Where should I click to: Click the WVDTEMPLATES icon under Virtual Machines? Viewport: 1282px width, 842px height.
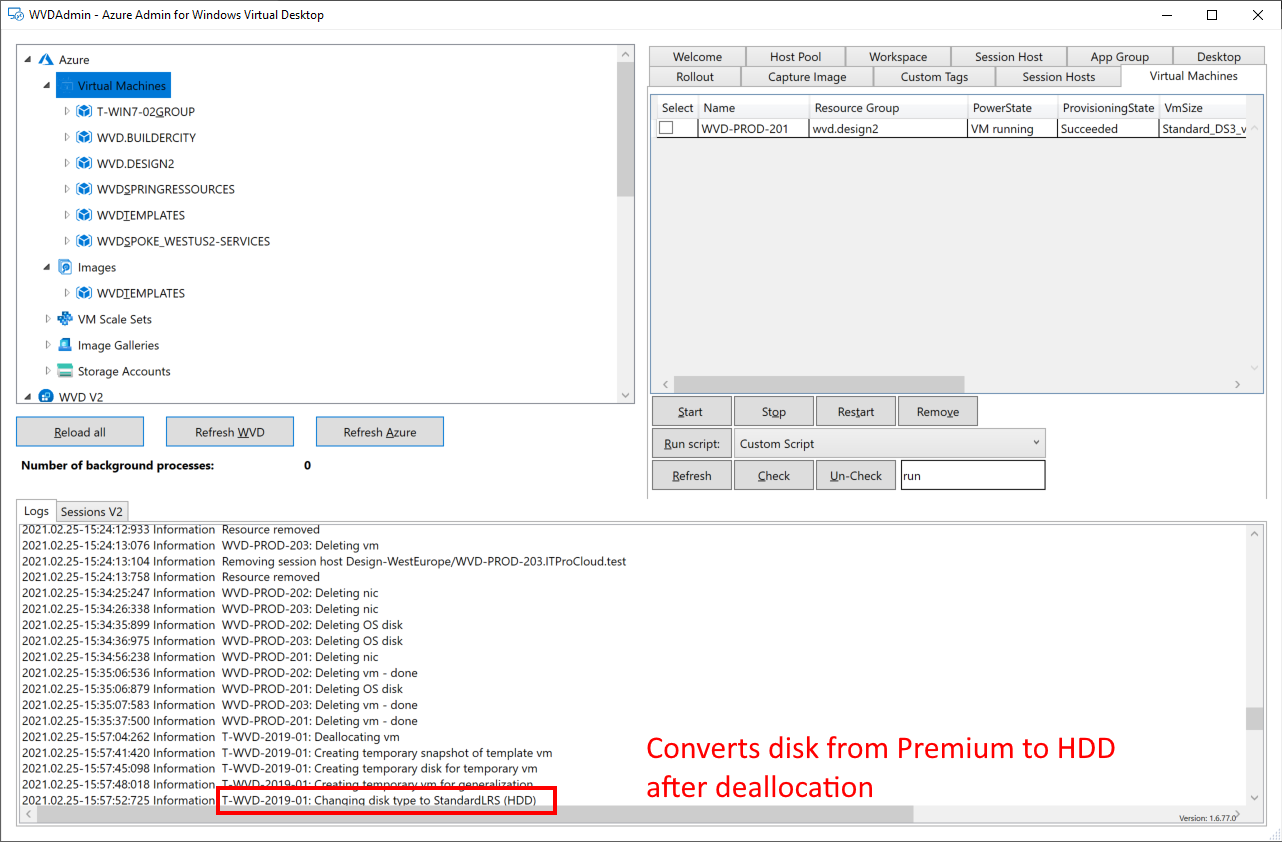point(84,216)
